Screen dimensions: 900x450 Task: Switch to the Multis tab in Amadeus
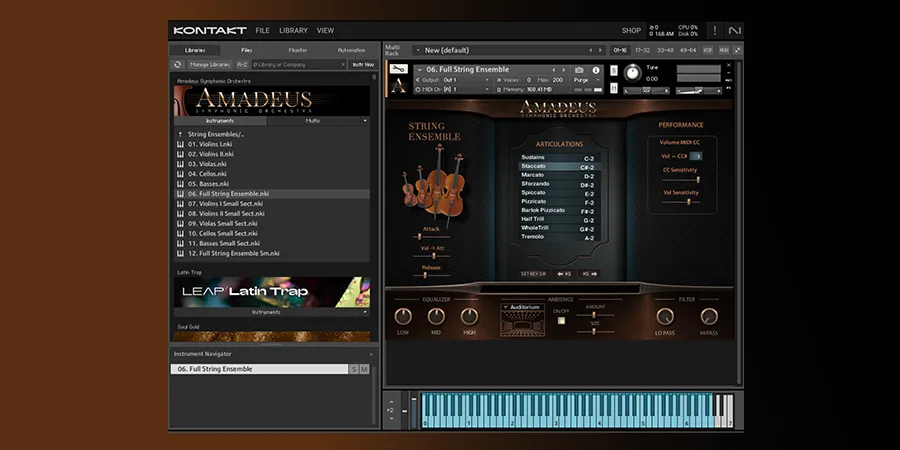pos(313,121)
